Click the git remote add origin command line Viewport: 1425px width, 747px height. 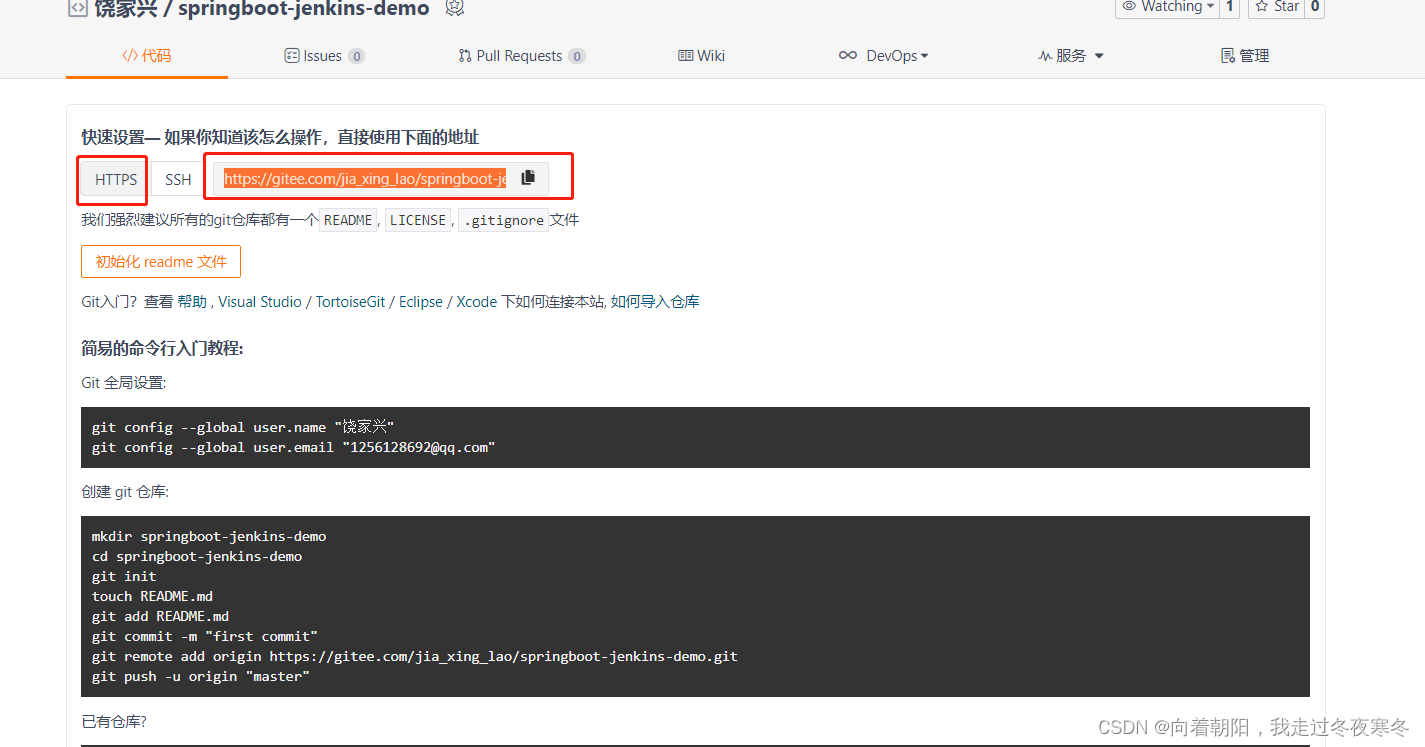click(x=415, y=656)
